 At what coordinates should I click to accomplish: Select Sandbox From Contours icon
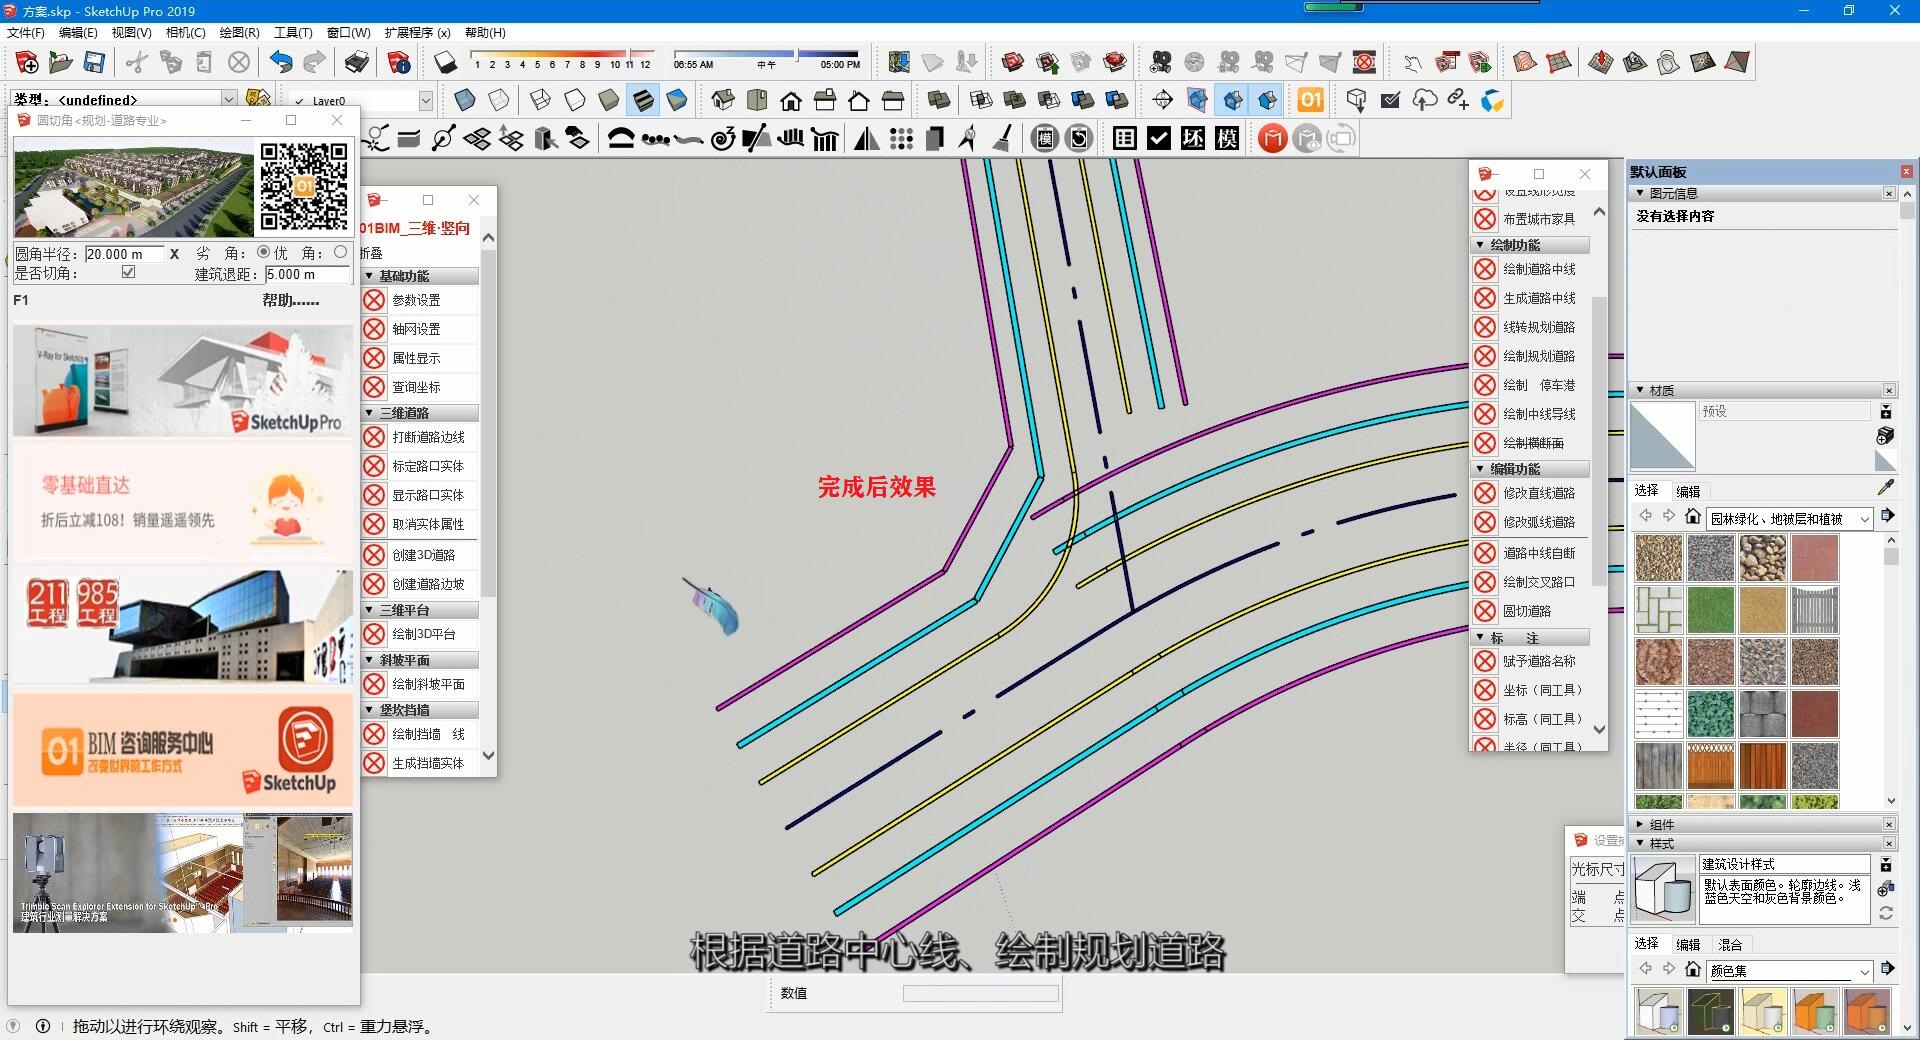point(1525,63)
